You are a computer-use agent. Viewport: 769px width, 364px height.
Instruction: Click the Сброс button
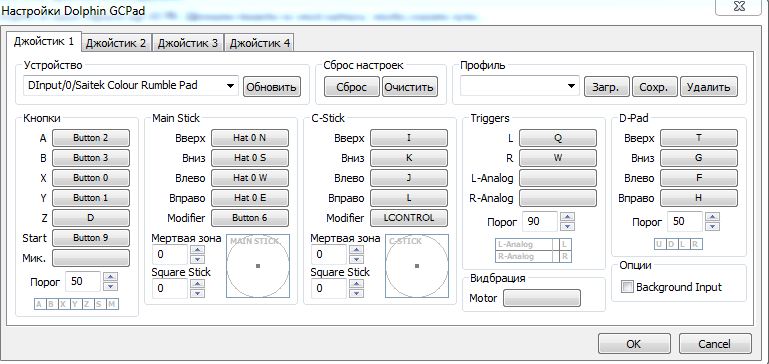(352, 87)
